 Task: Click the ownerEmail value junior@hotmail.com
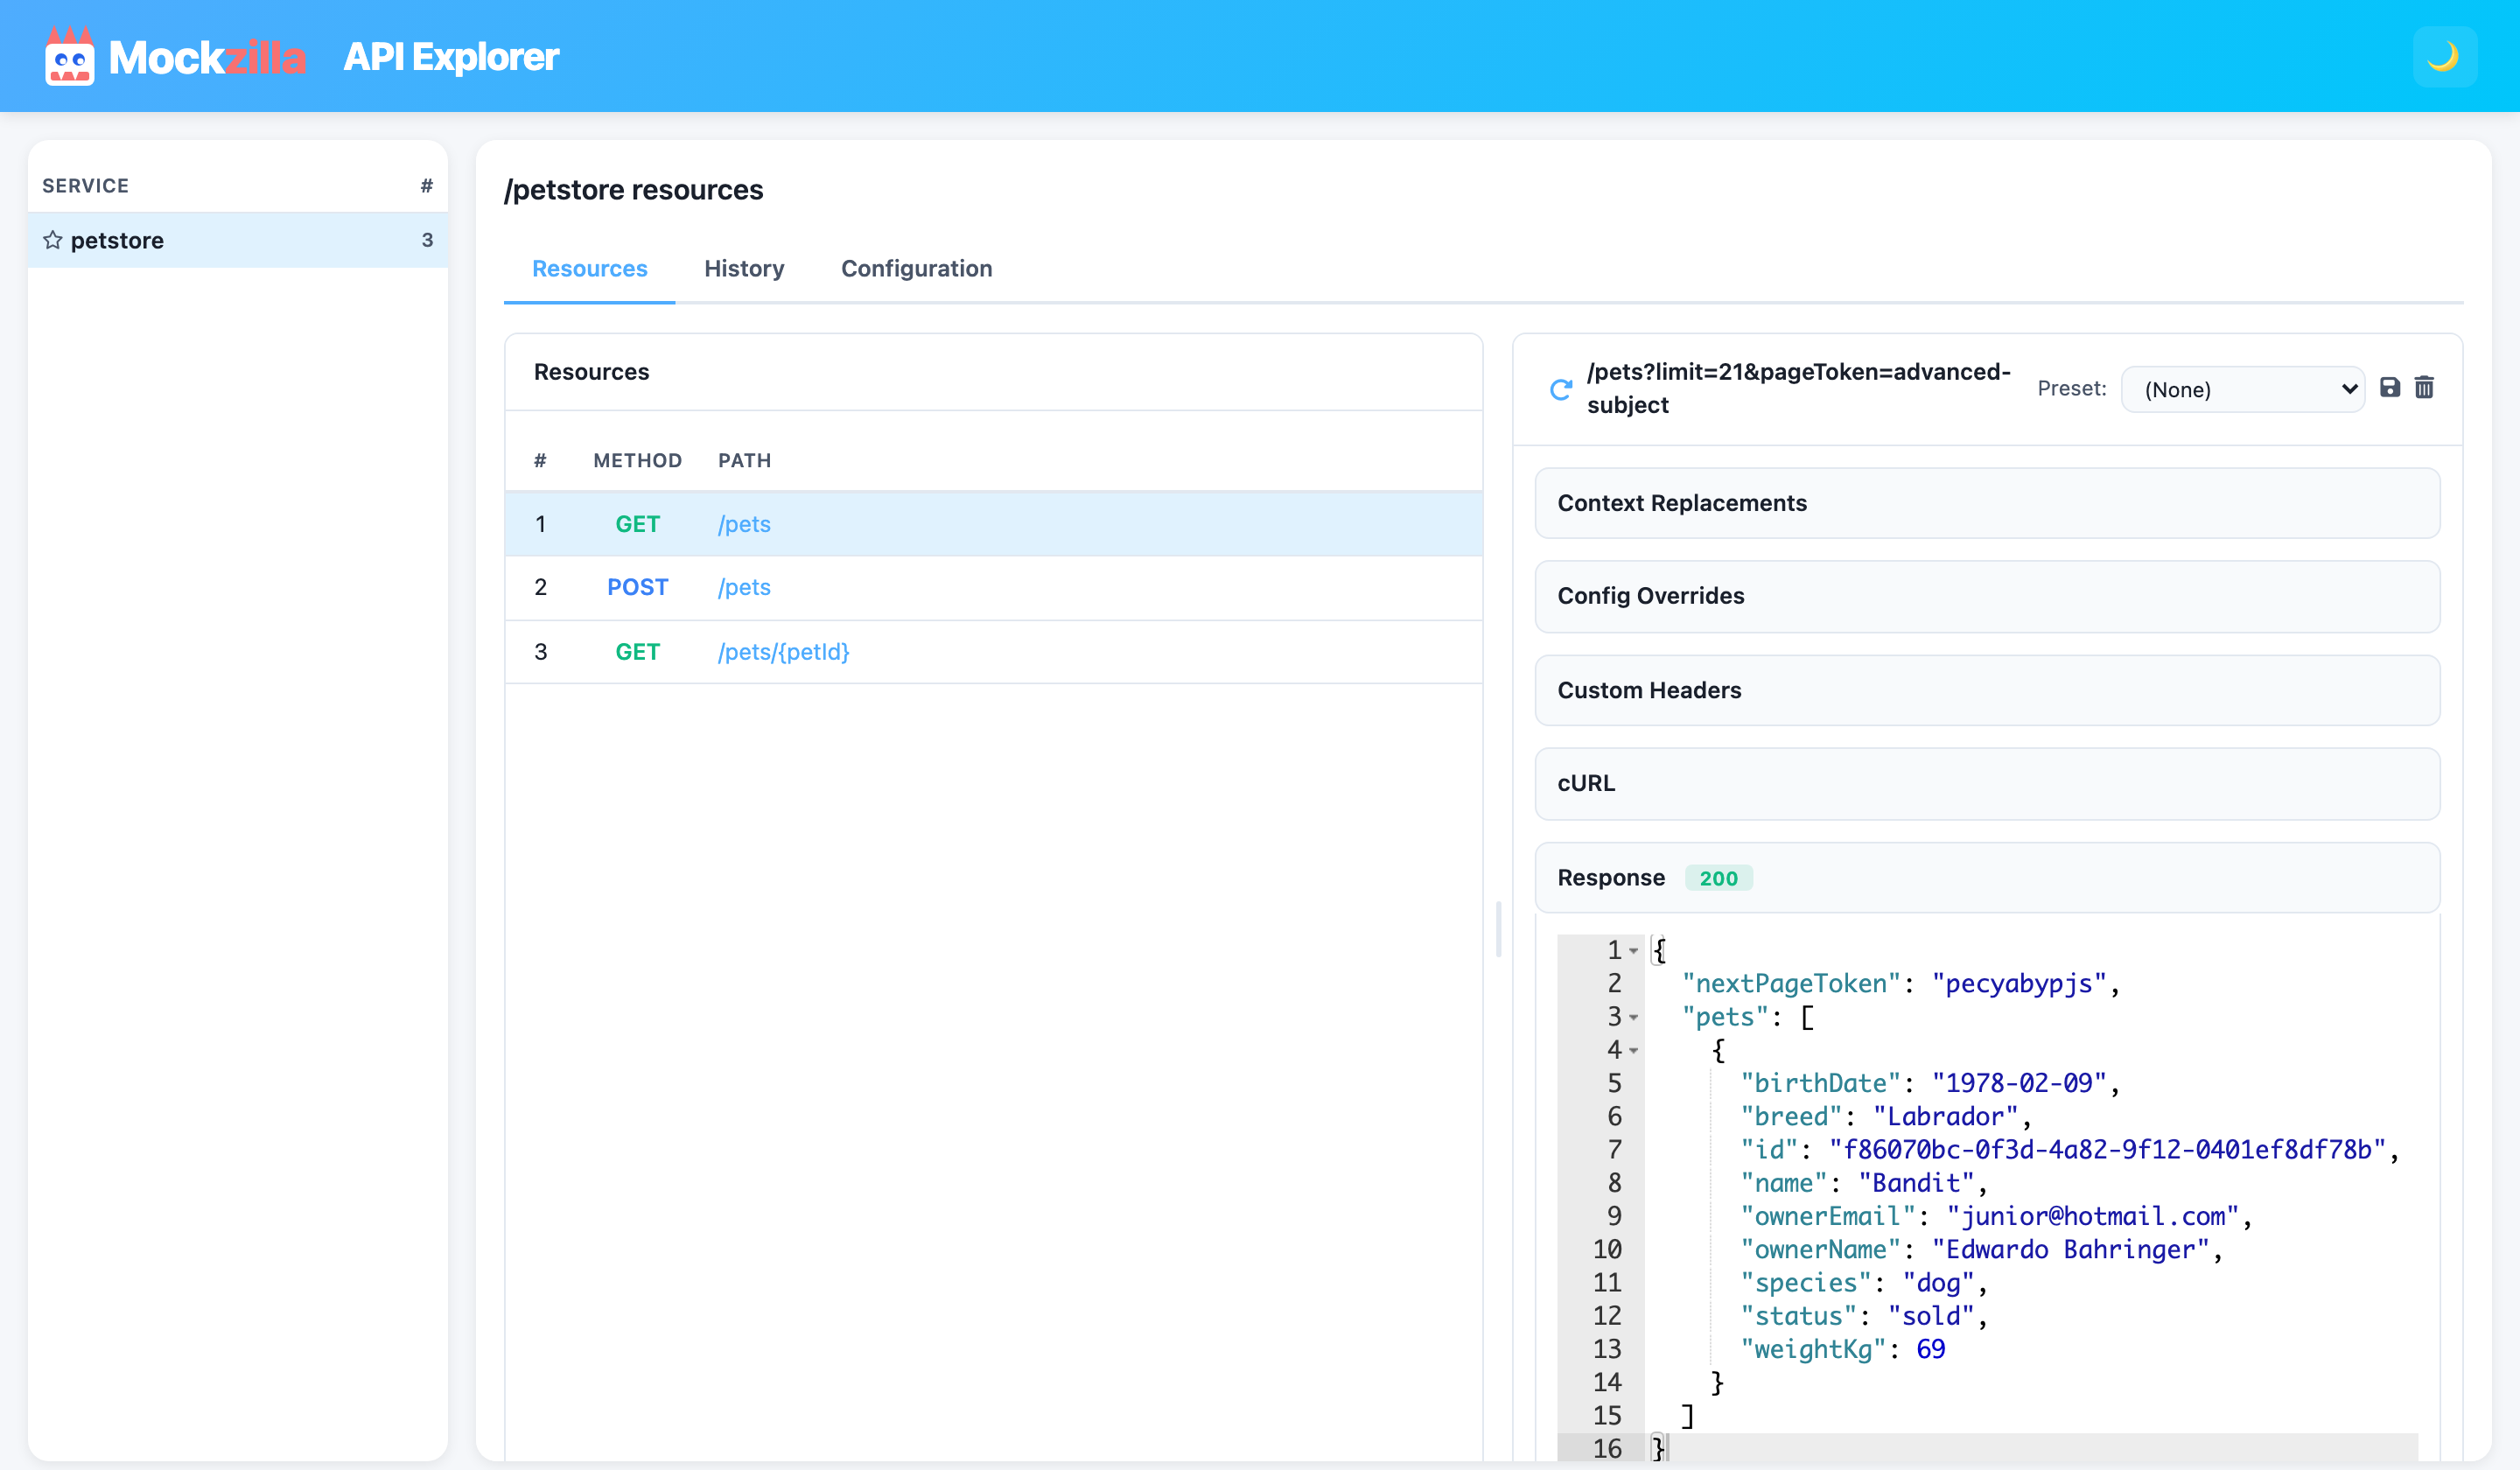pyautogui.click(x=2092, y=1216)
